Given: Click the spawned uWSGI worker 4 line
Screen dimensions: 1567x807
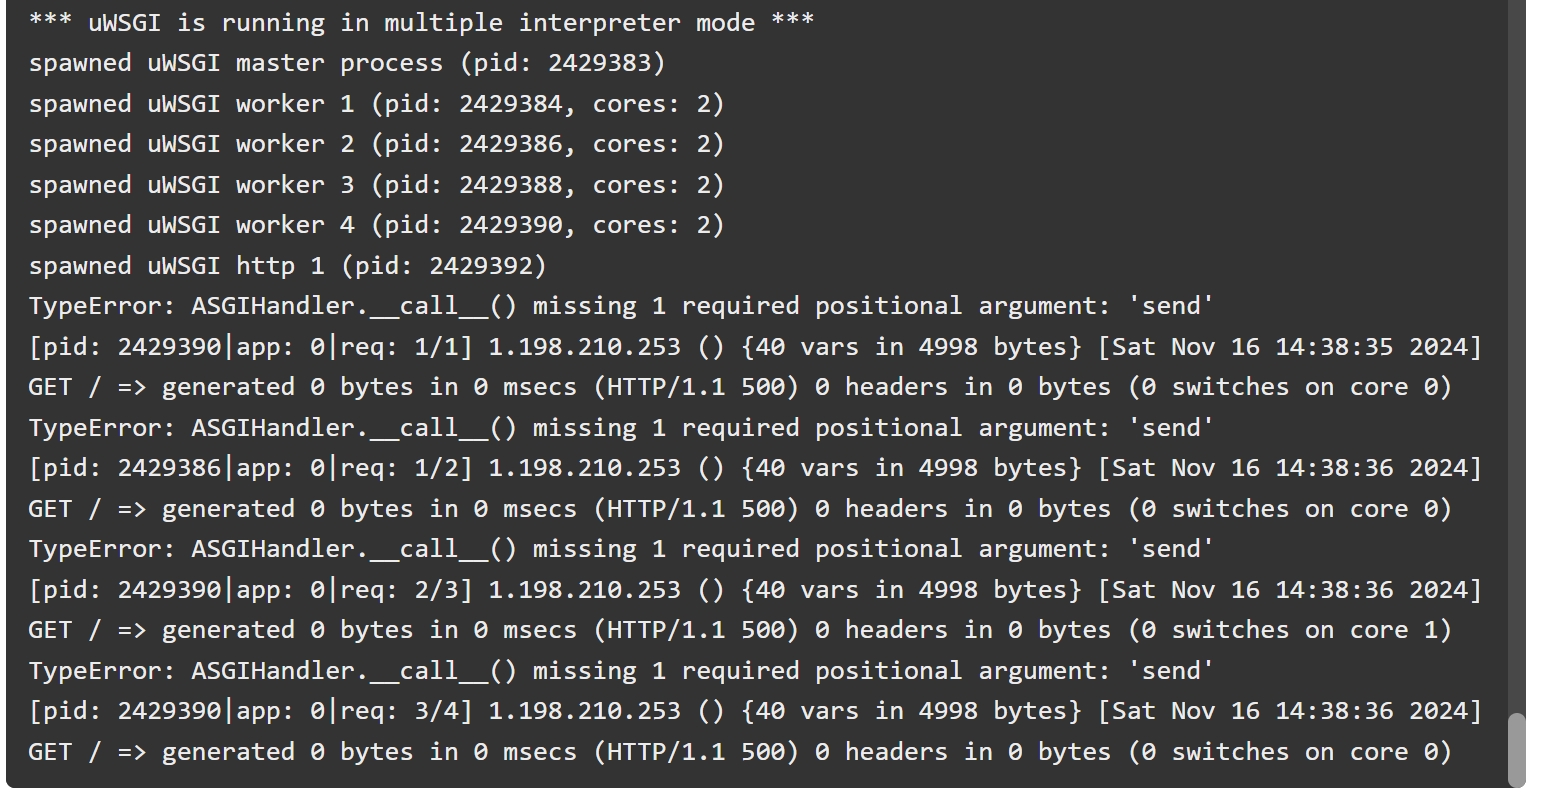Looking at the screenshot, I should pos(376,225).
